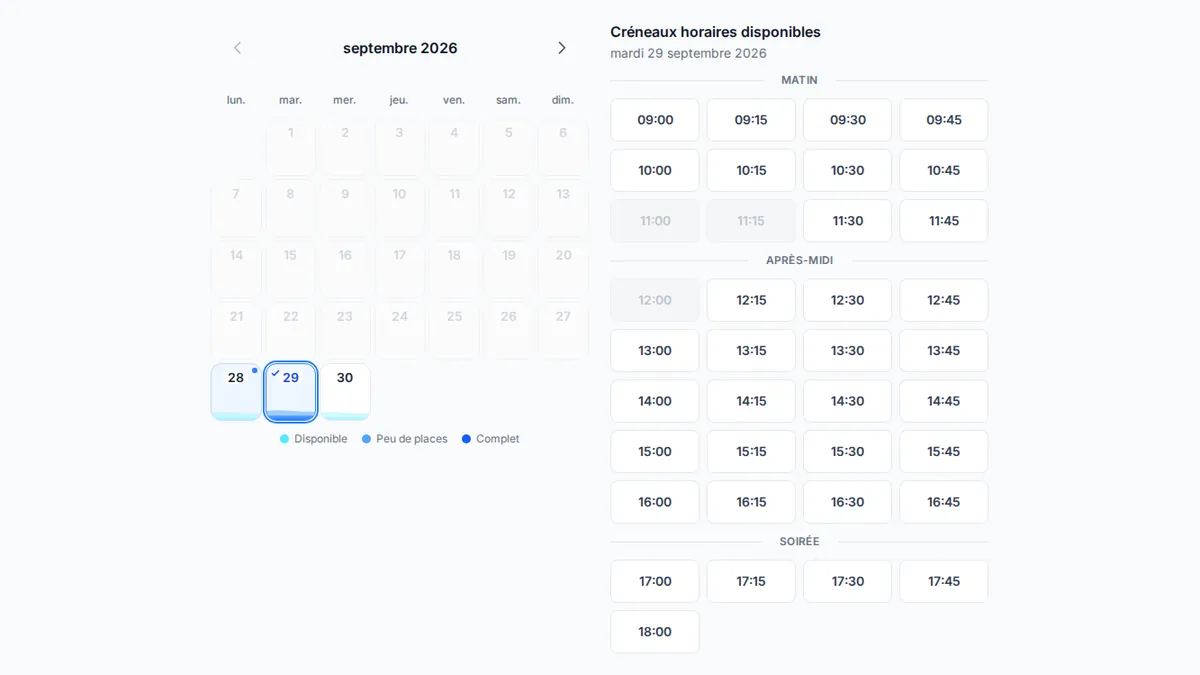The height and width of the screenshot is (675, 1200).
Task: Click disabled day 1 in the calendar
Action: pos(291,147)
